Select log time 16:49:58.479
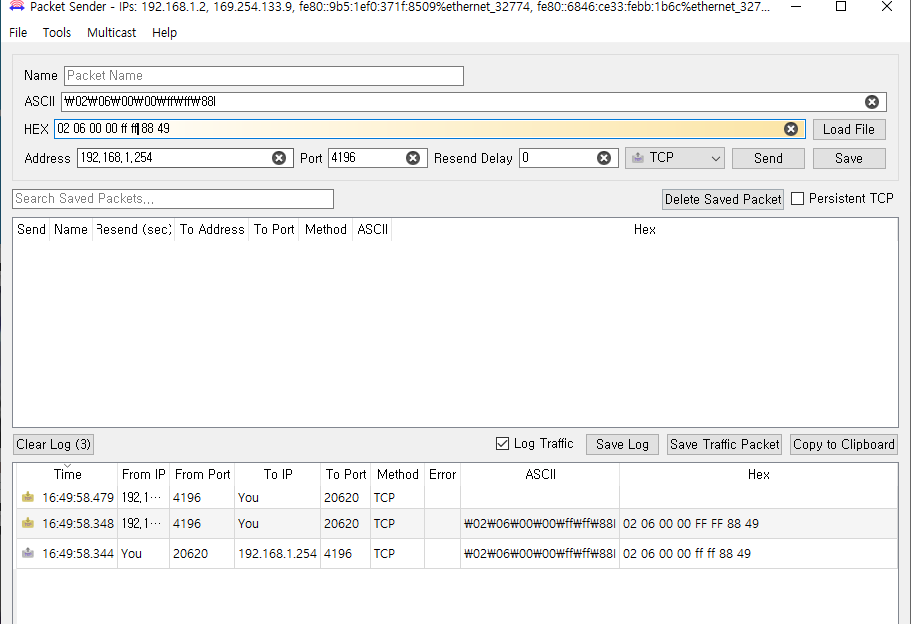The height and width of the screenshot is (624, 911). (78, 498)
